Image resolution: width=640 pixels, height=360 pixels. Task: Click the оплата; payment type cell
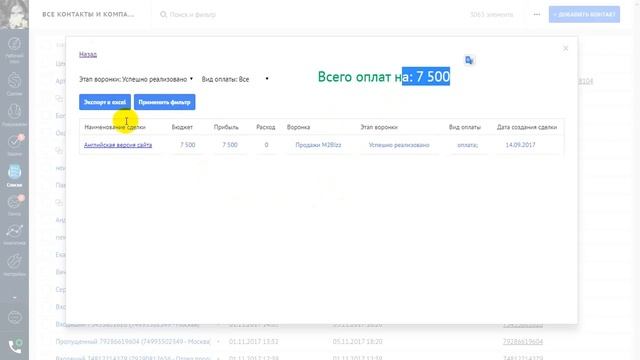(x=468, y=145)
